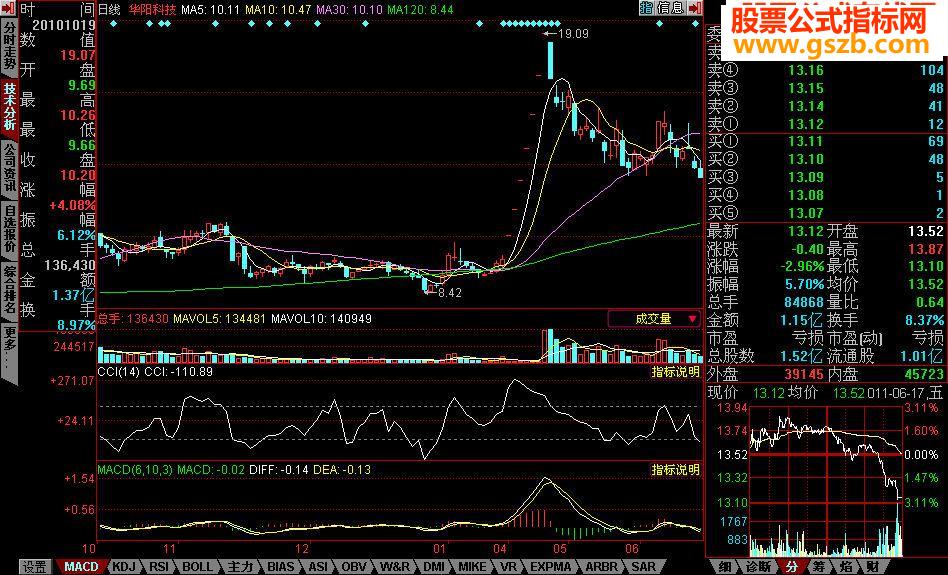Image resolution: width=948 pixels, height=575 pixels.
Task: Select the 焰 tab under the quote panel
Action: click(x=846, y=567)
